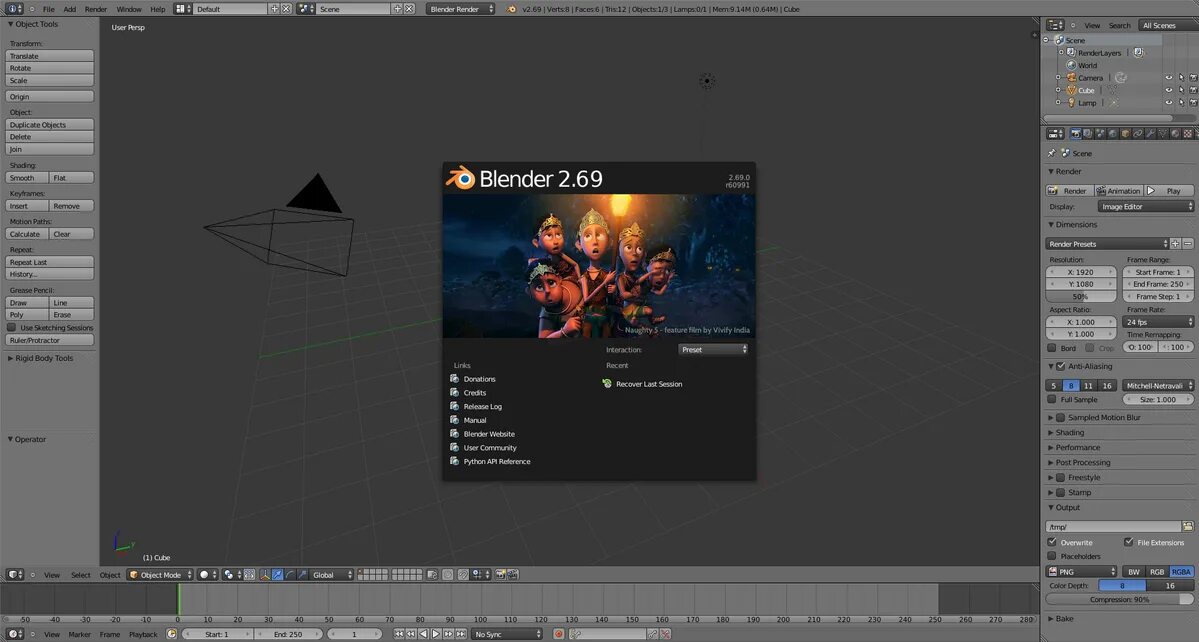Click the Smooth shading button
Viewport: 1199px width, 642px height.
click(27, 177)
